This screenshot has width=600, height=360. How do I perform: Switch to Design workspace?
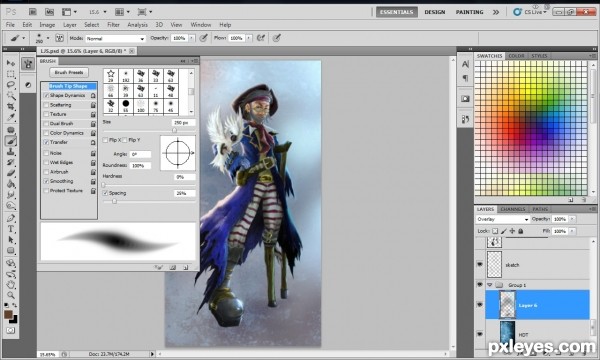click(435, 12)
